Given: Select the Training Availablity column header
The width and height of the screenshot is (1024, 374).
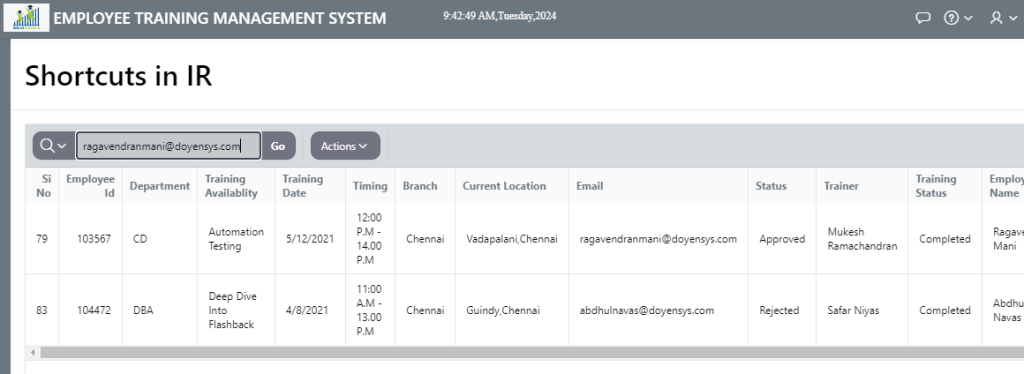Looking at the screenshot, I should click(x=231, y=185).
